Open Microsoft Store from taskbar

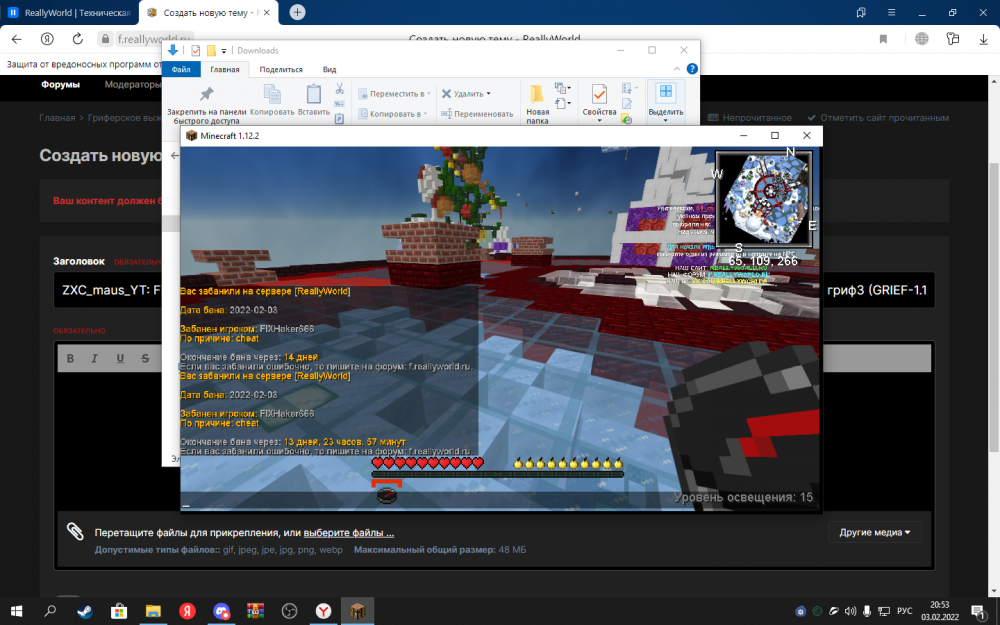[x=119, y=611]
